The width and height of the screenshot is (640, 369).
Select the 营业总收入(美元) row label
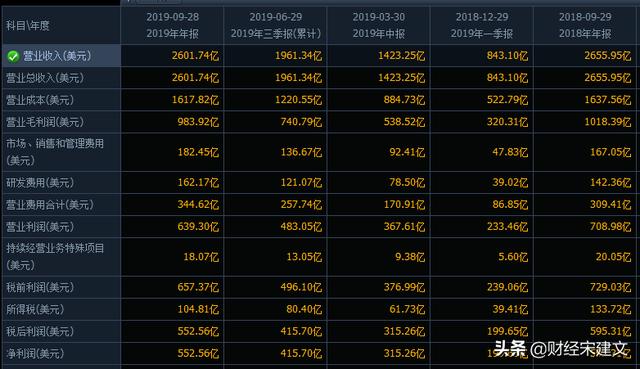[44, 78]
